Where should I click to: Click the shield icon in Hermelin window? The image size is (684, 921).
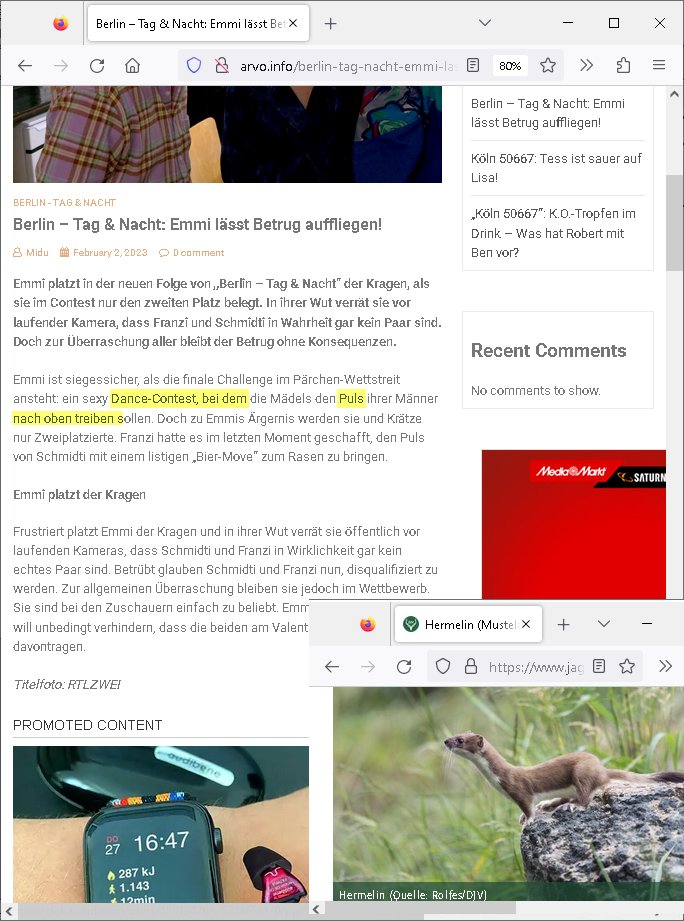pos(443,666)
